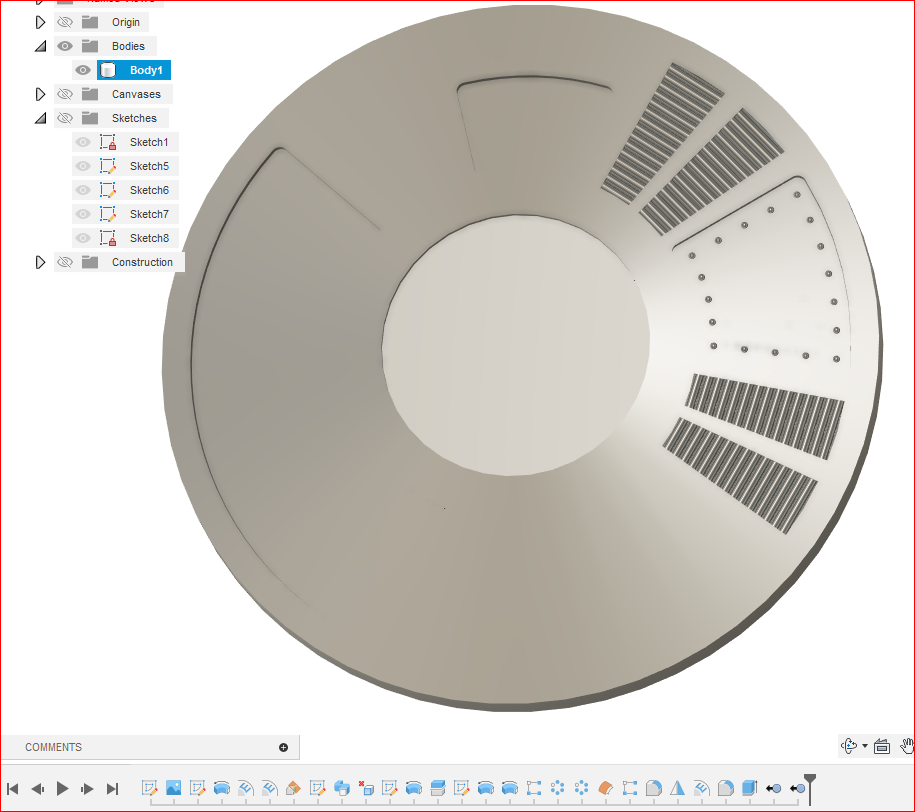
Task: Expand the Origin folder
Action: click(x=40, y=21)
